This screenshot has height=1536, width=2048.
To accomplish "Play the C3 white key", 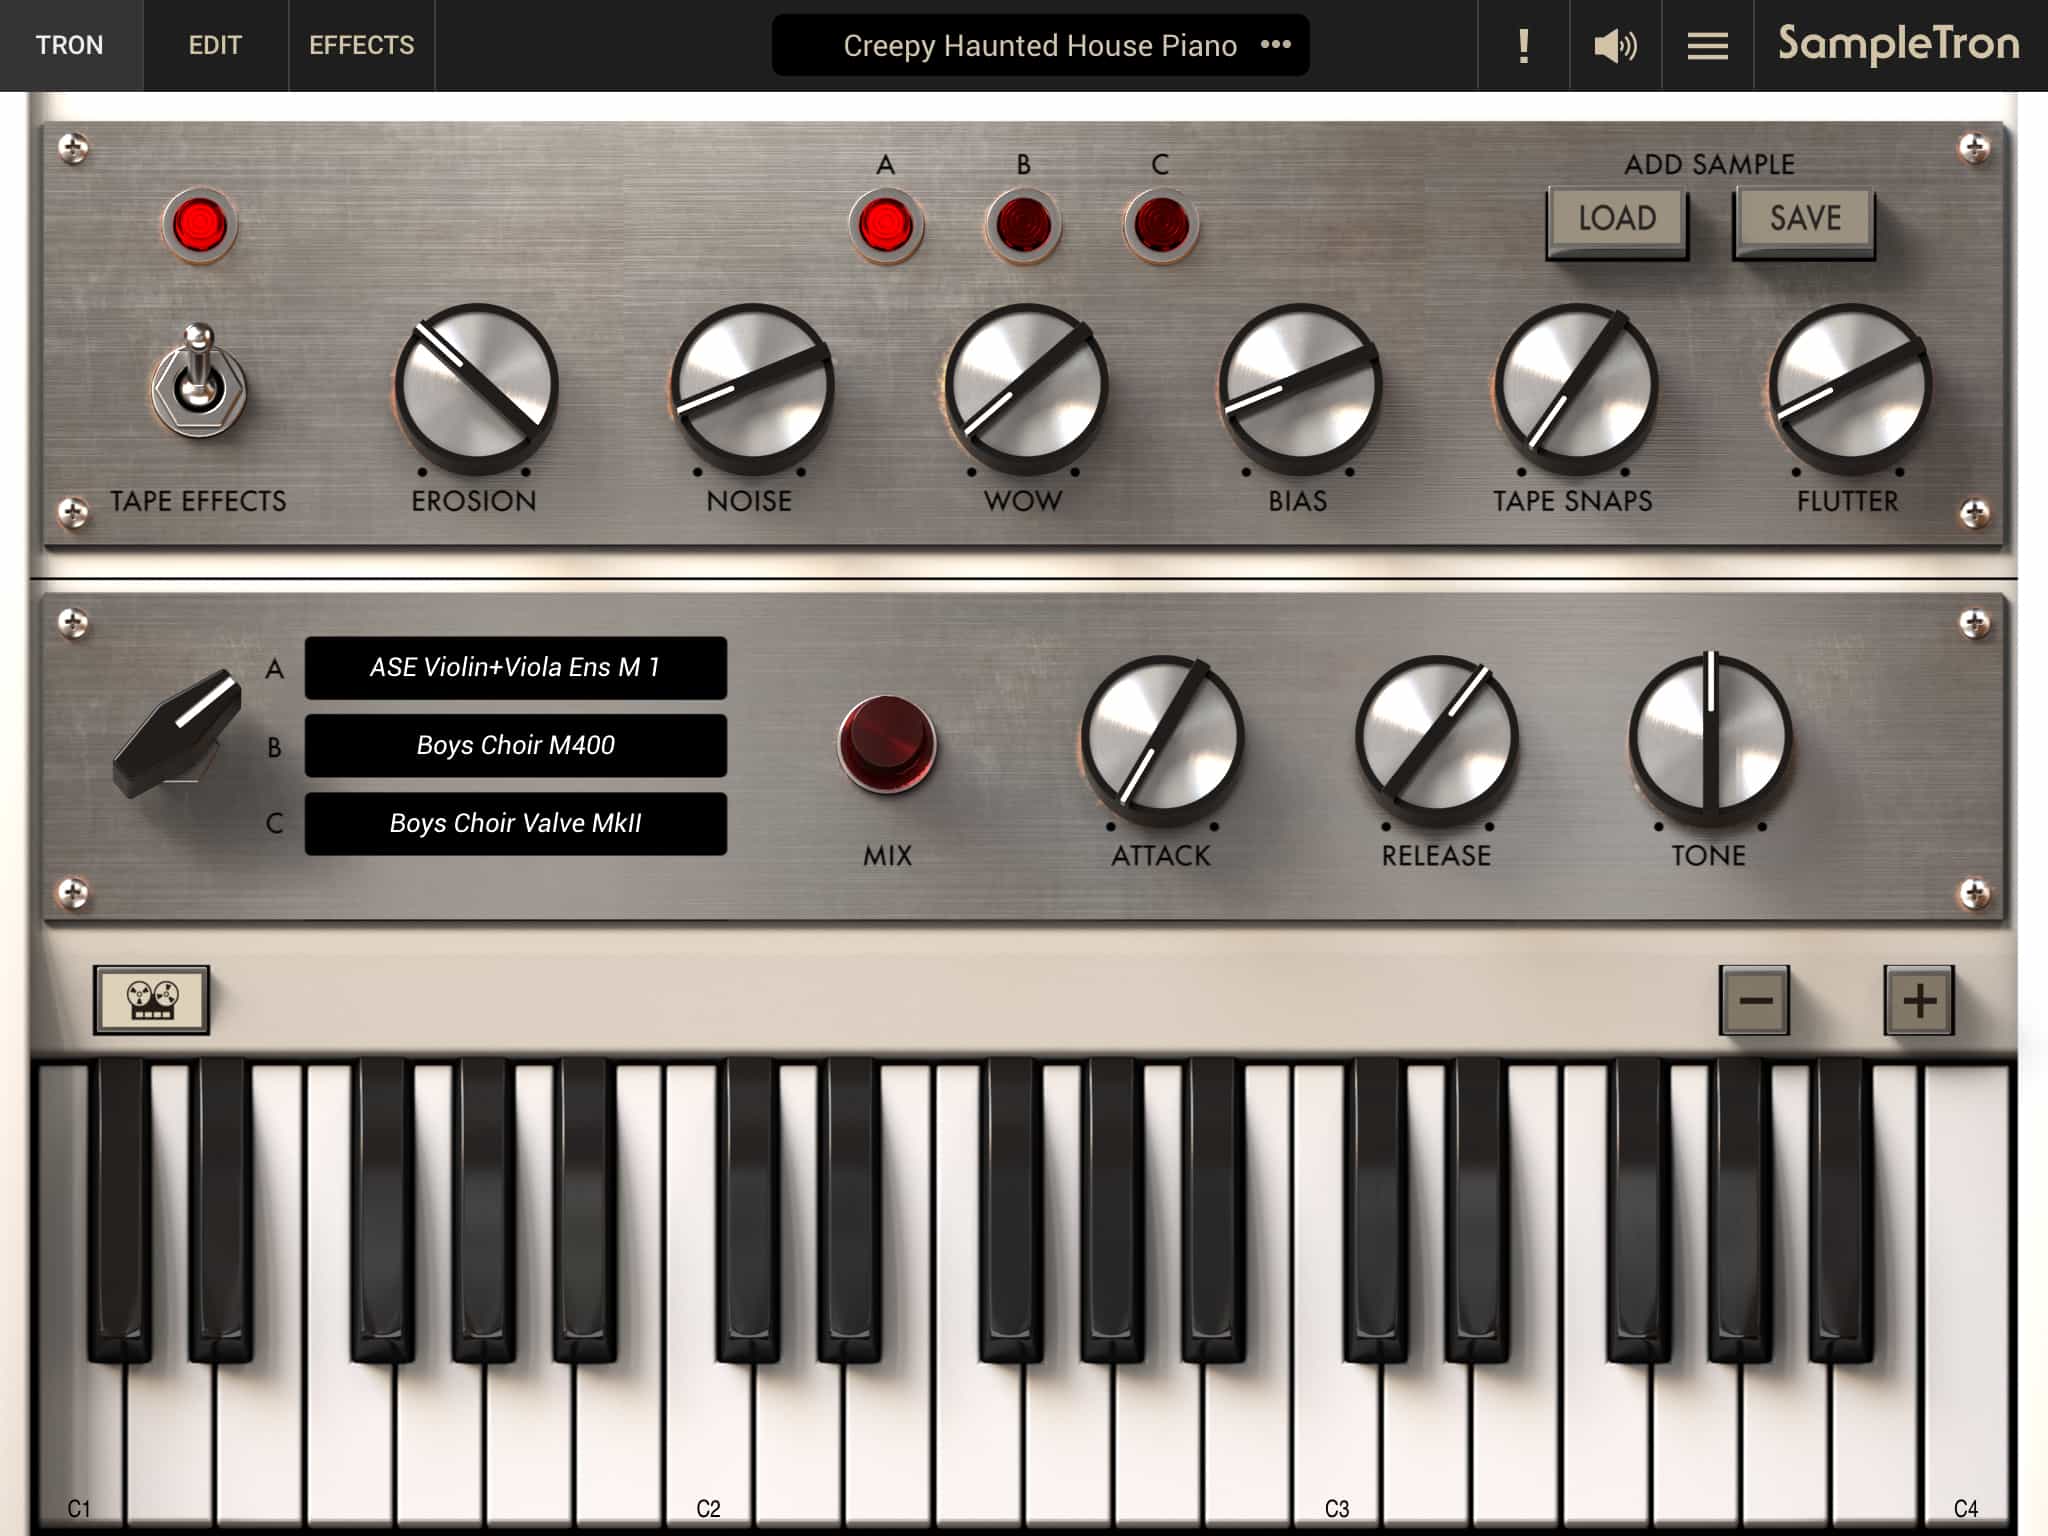I will click(x=1337, y=1440).
